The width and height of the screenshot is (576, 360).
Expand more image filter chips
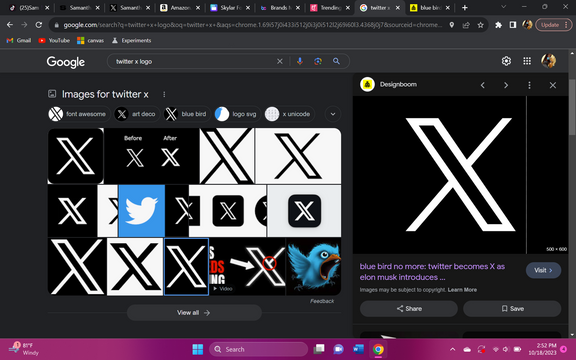[x=333, y=114]
